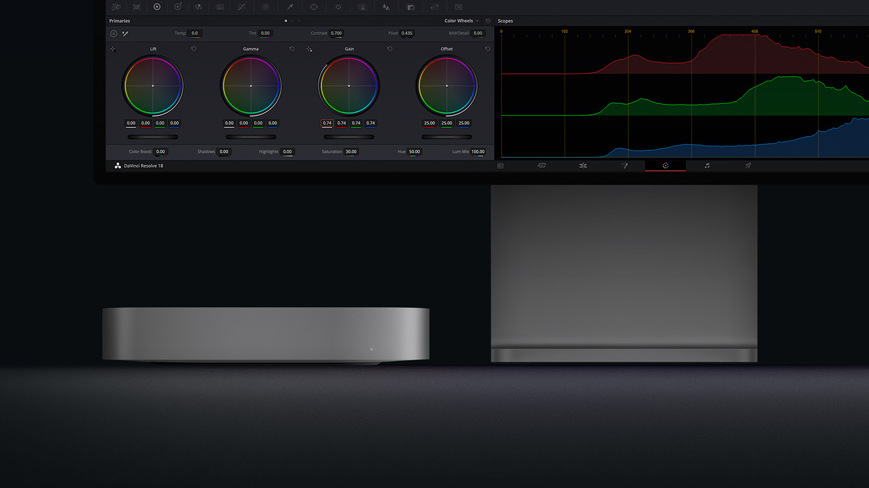Pick white point beside Gain label
The width and height of the screenshot is (869, 488).
point(309,48)
